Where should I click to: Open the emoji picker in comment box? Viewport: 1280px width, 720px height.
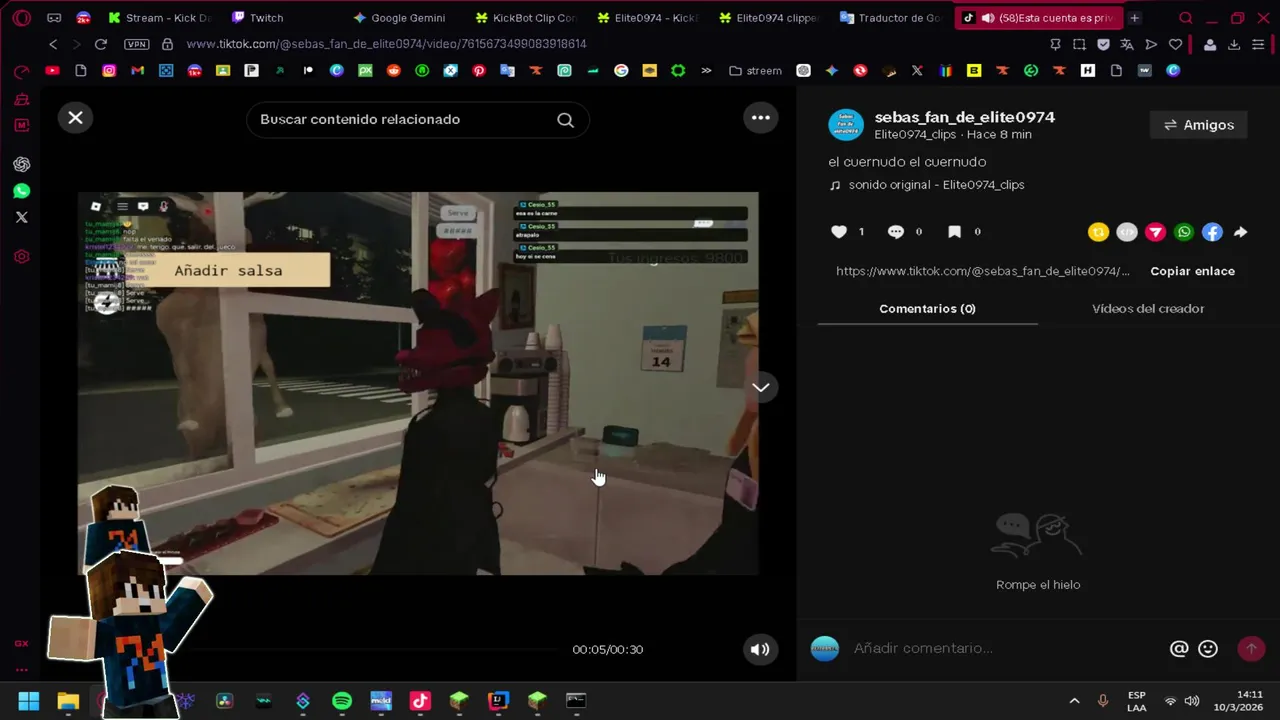(x=1208, y=649)
